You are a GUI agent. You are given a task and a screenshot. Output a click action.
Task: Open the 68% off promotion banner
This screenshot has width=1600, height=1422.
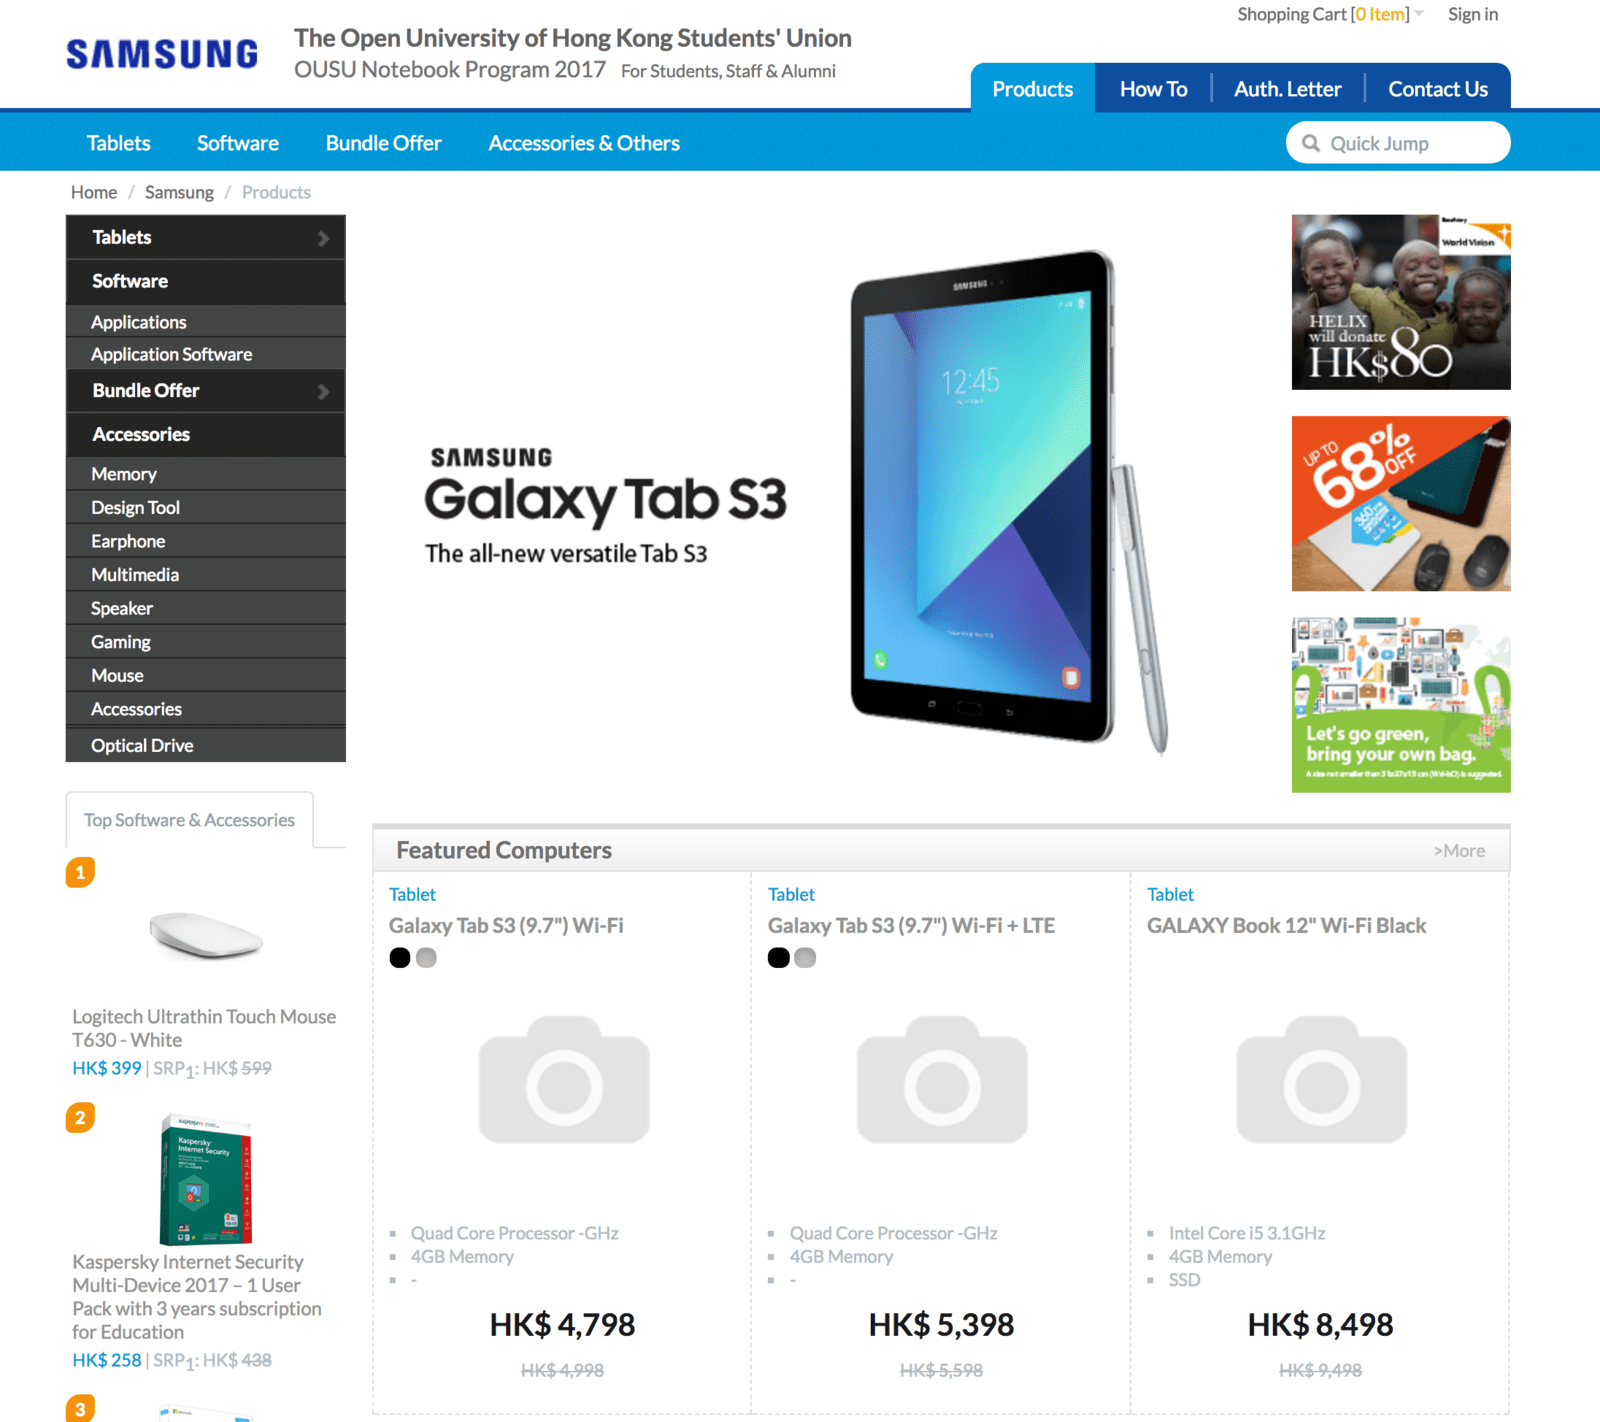[x=1401, y=504]
